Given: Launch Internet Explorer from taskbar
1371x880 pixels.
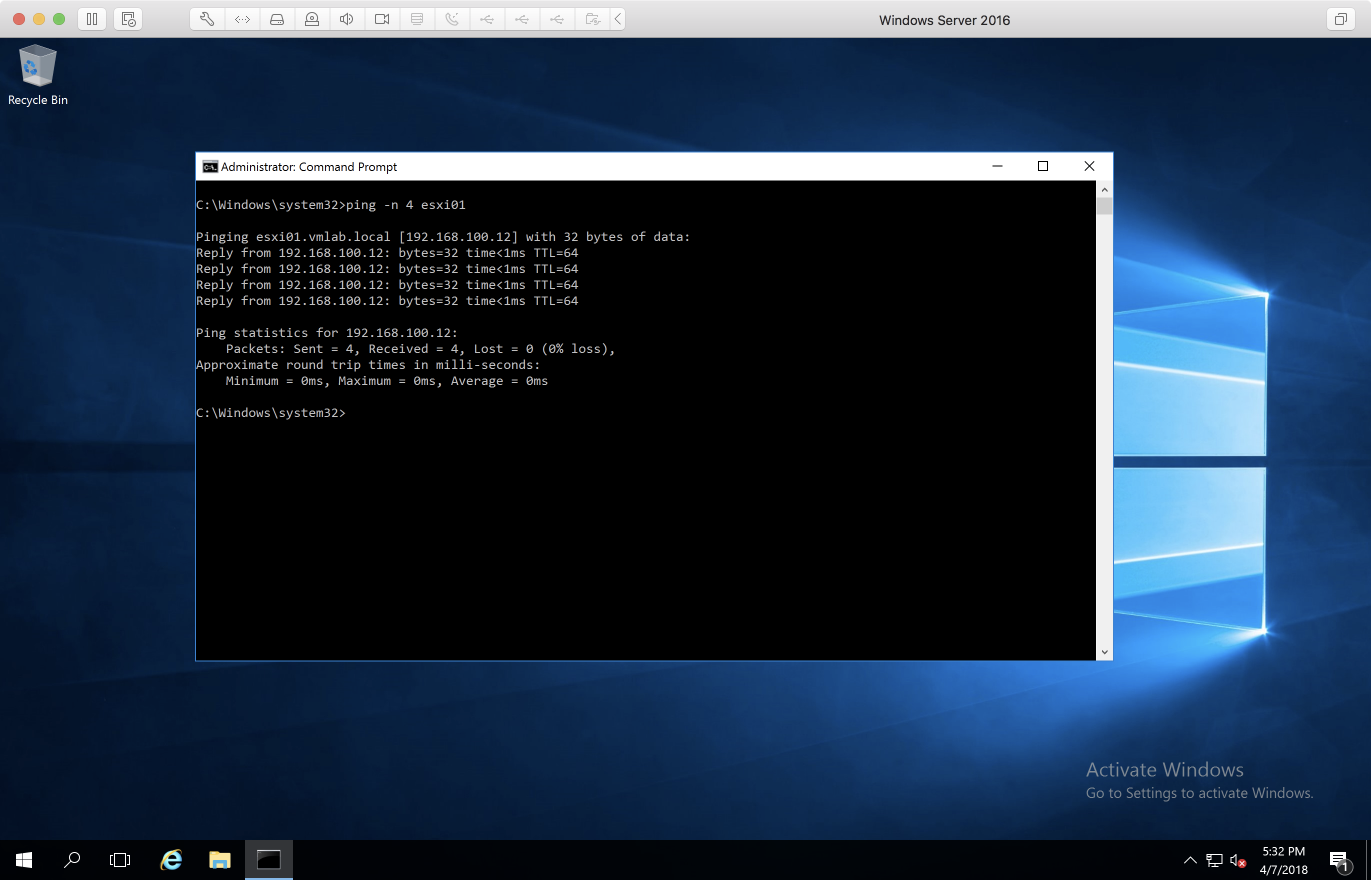Looking at the screenshot, I should [x=172, y=859].
